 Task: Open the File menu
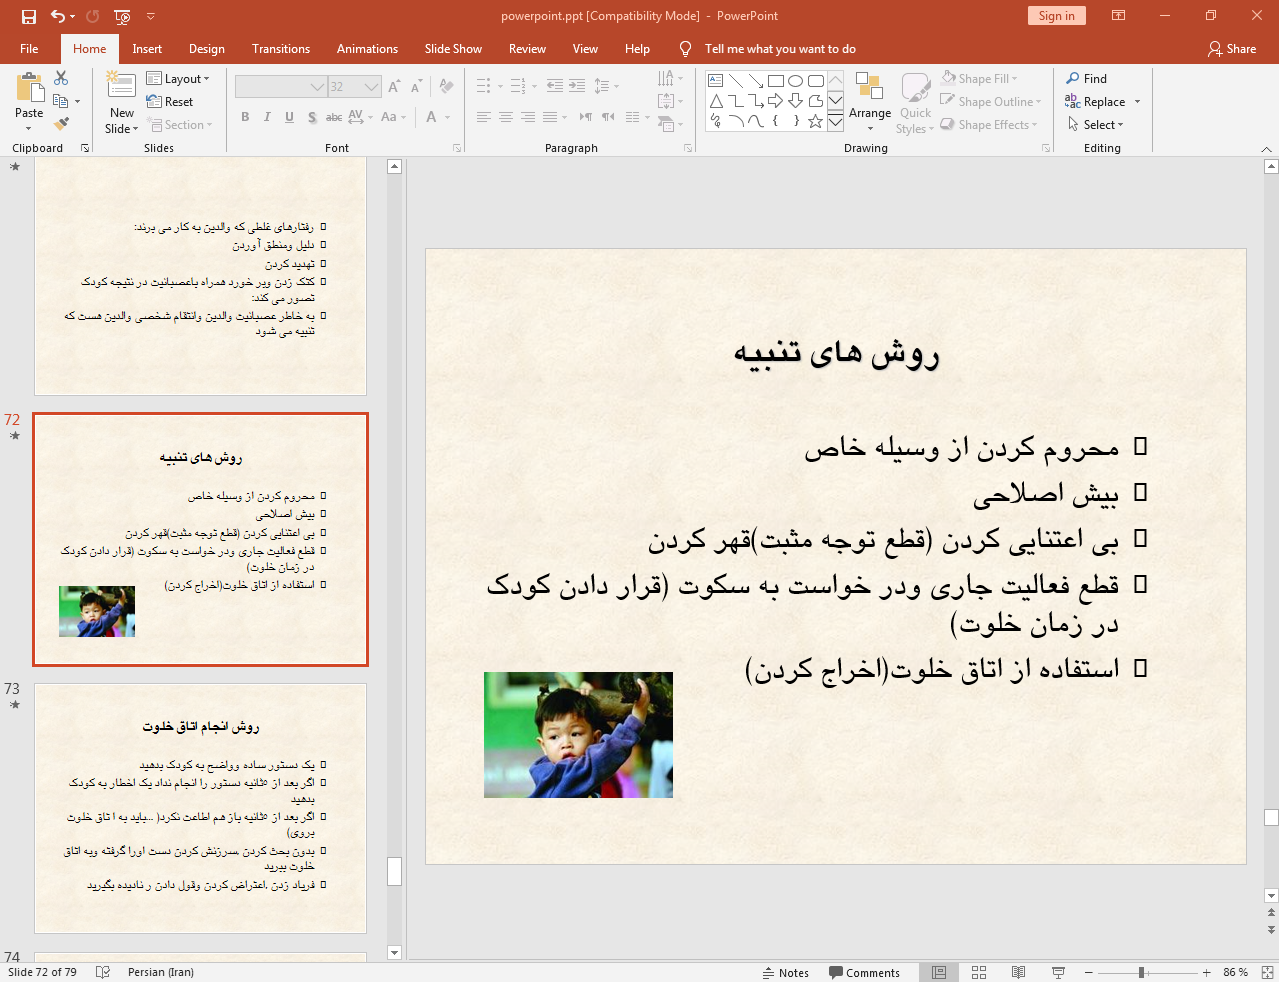[29, 49]
